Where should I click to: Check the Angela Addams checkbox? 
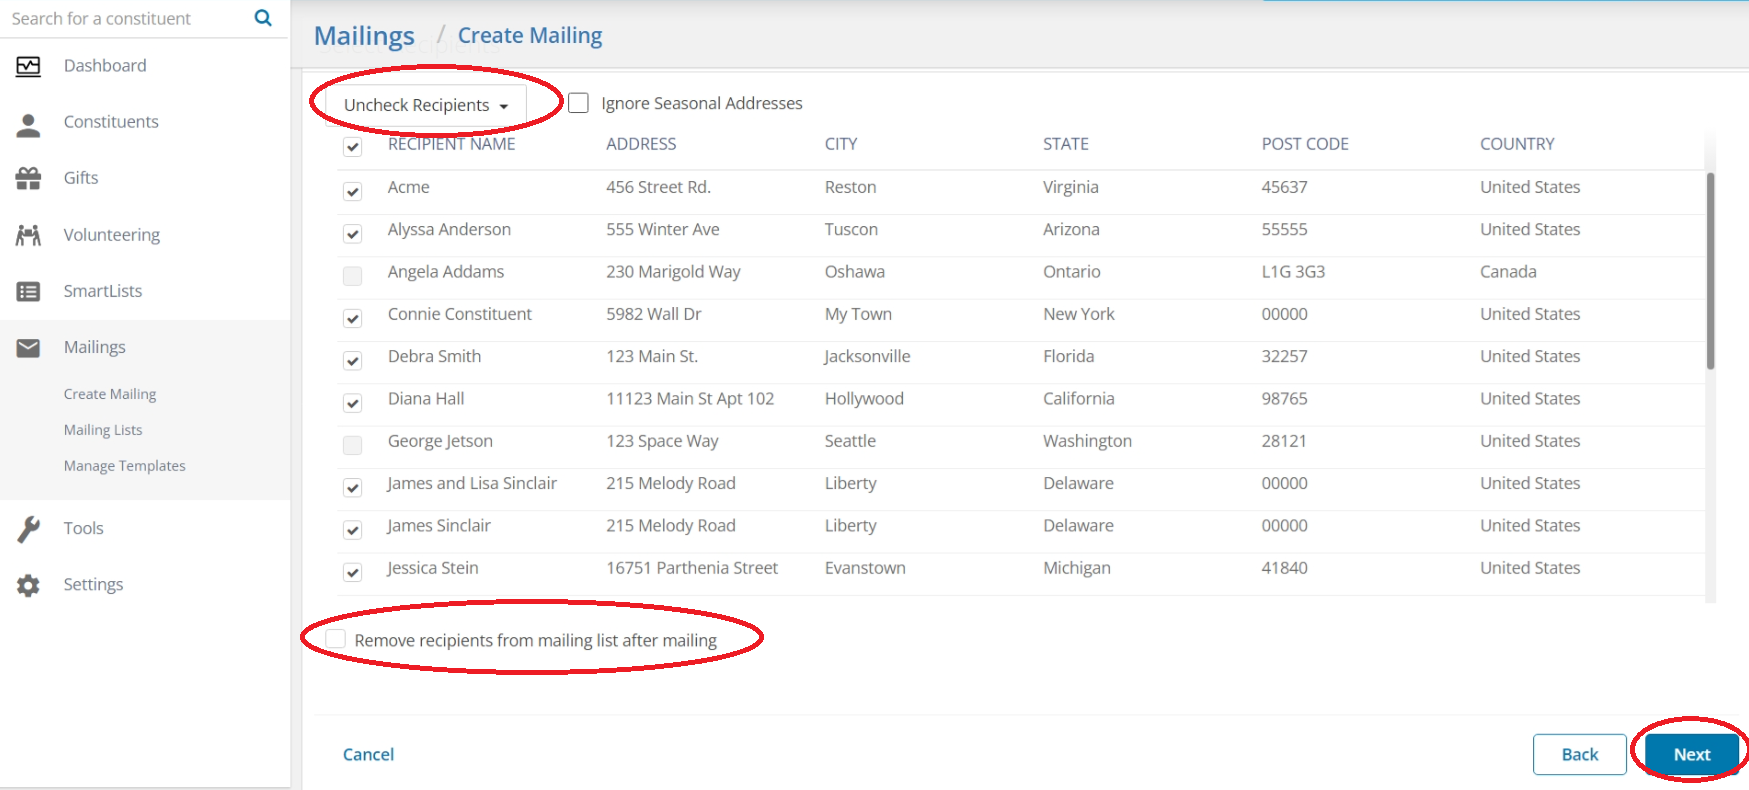[x=352, y=276]
